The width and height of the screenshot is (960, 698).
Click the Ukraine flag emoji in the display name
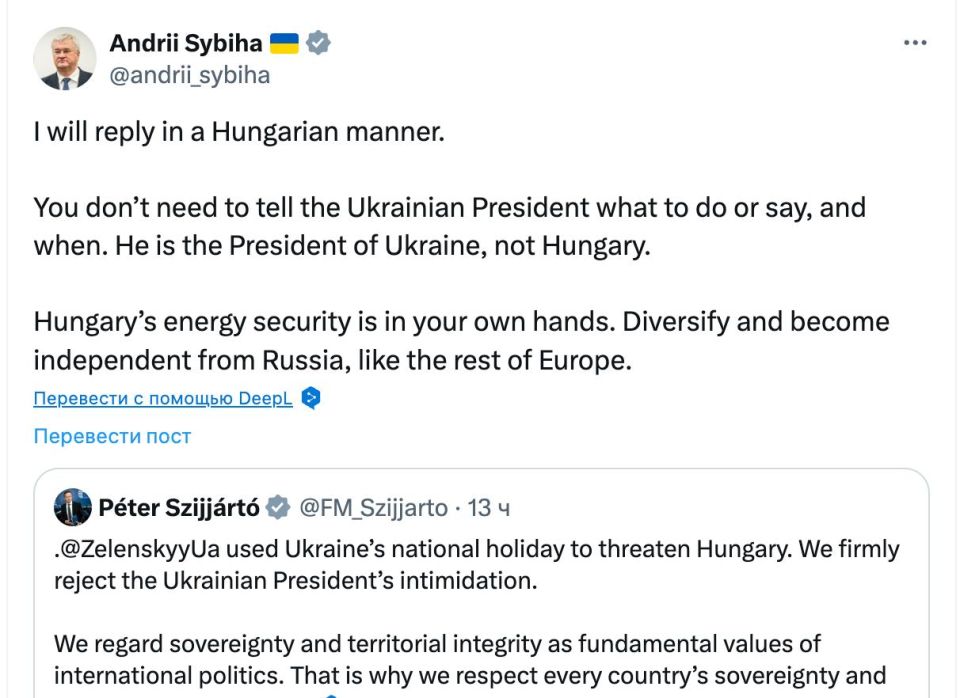click(x=284, y=42)
